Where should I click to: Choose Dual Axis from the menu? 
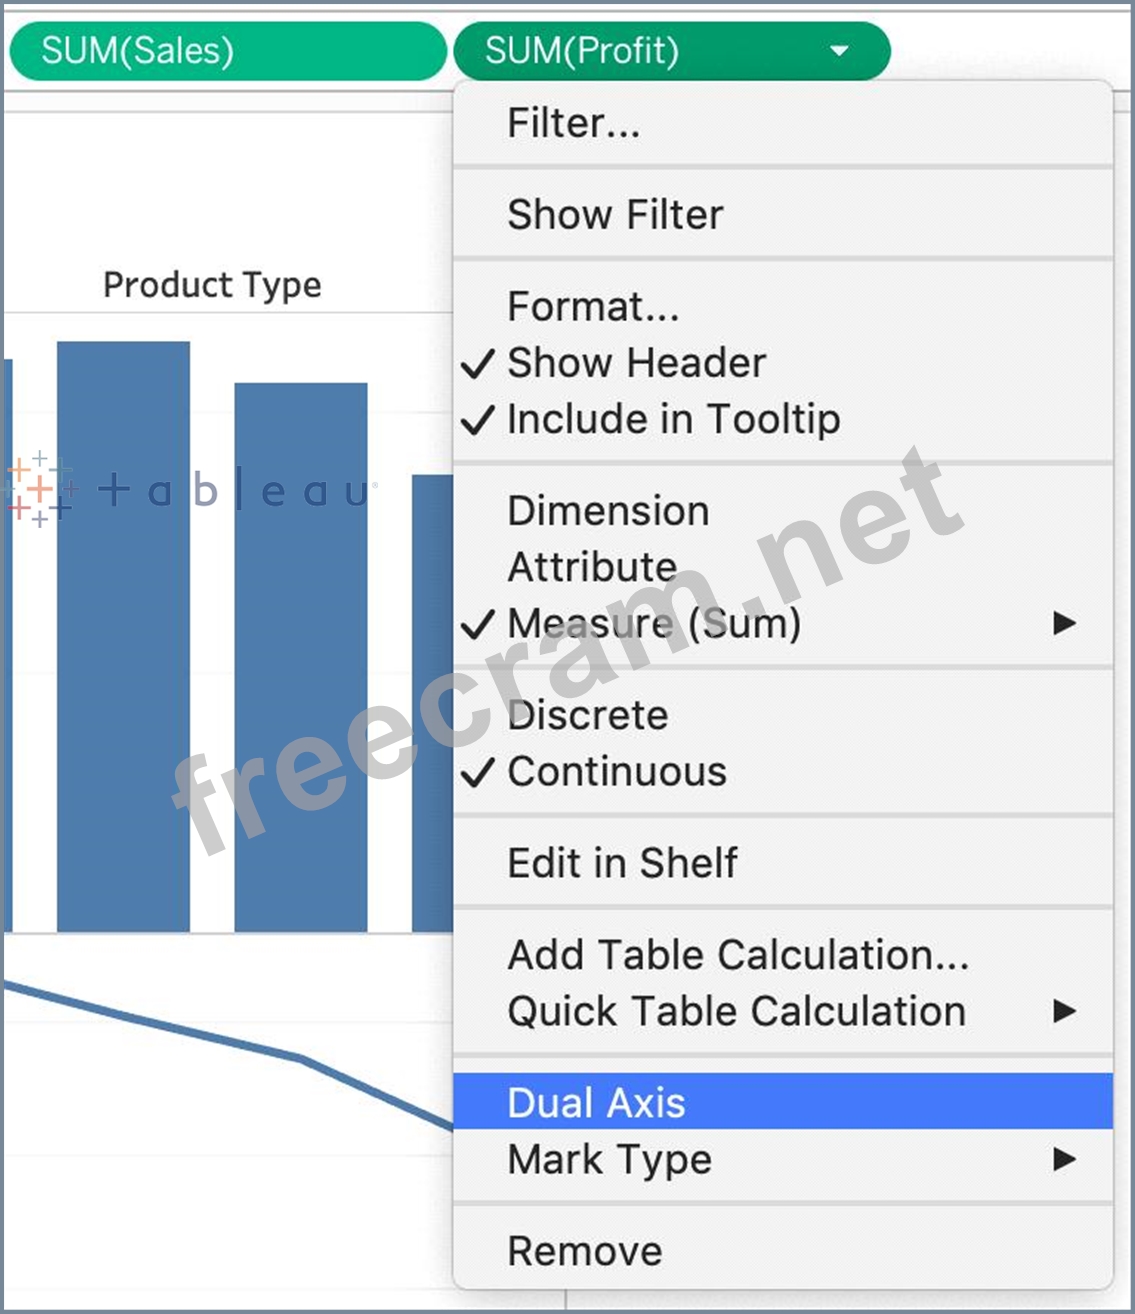point(596,1103)
